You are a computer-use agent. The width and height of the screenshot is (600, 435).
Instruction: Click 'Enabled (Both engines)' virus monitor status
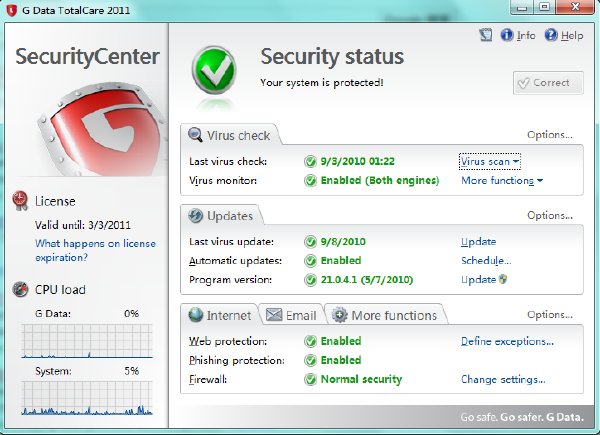pyautogui.click(x=380, y=180)
